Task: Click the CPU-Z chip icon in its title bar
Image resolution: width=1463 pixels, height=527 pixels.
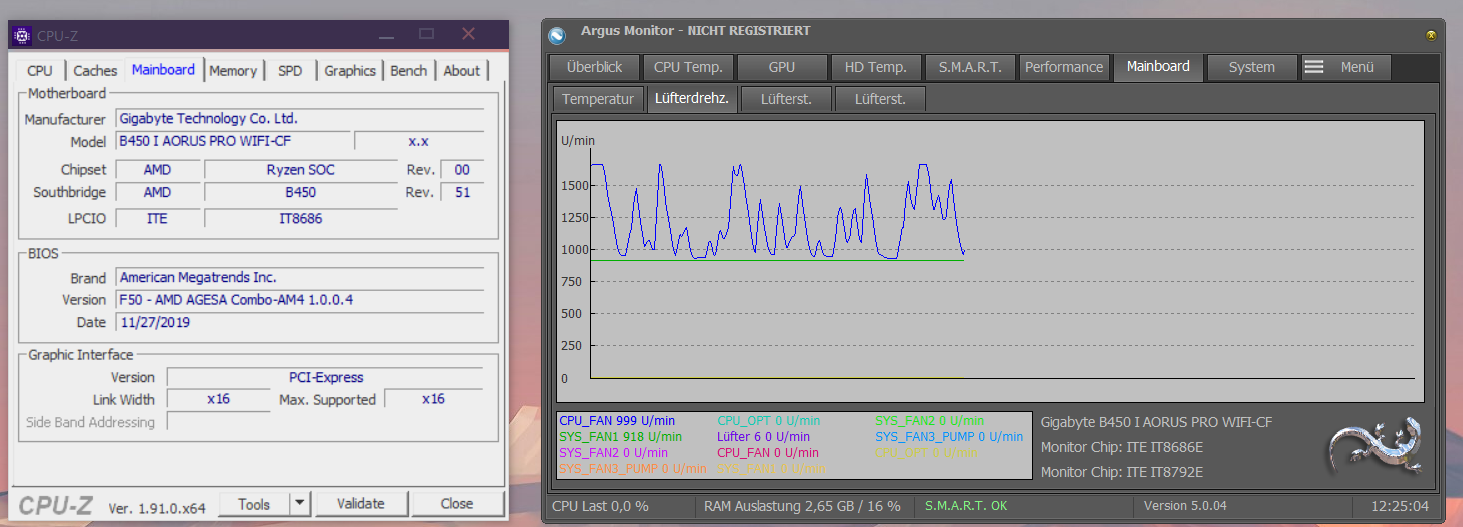Action: pyautogui.click(x=22, y=36)
